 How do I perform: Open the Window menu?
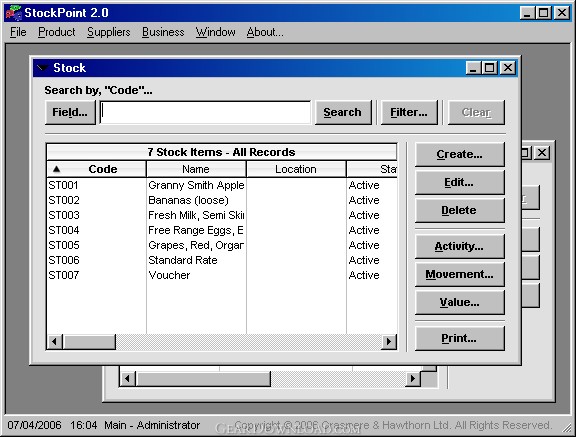click(215, 32)
